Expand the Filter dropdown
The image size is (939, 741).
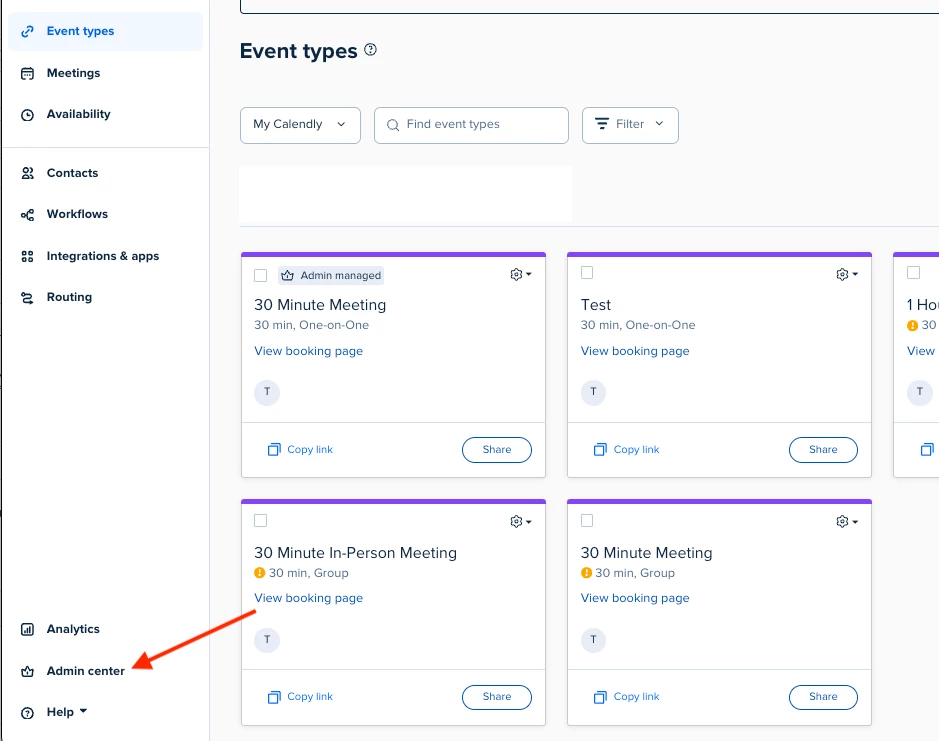pyautogui.click(x=630, y=125)
